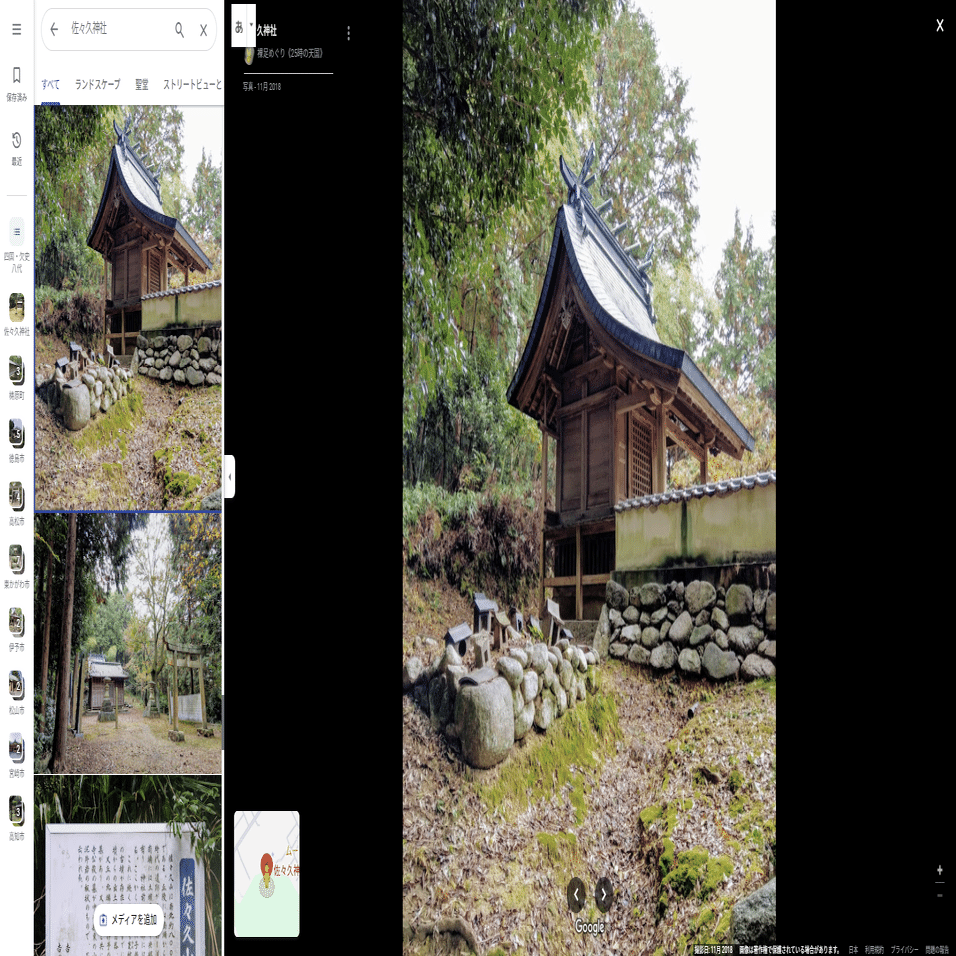The width and height of the screenshot is (956, 956).
Task: Select the すべて photo tab
Action: click(x=51, y=84)
